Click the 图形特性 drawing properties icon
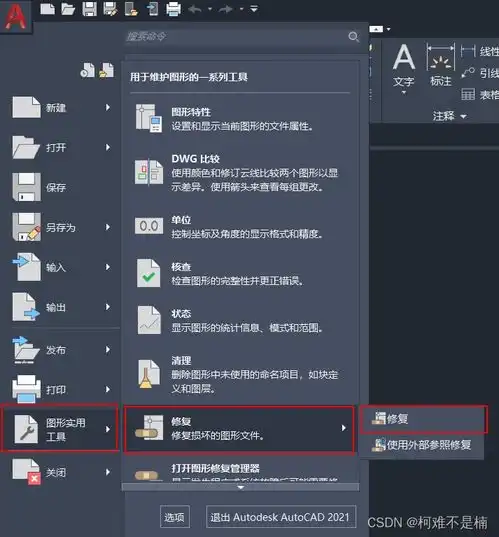The image size is (499, 537). 149,118
